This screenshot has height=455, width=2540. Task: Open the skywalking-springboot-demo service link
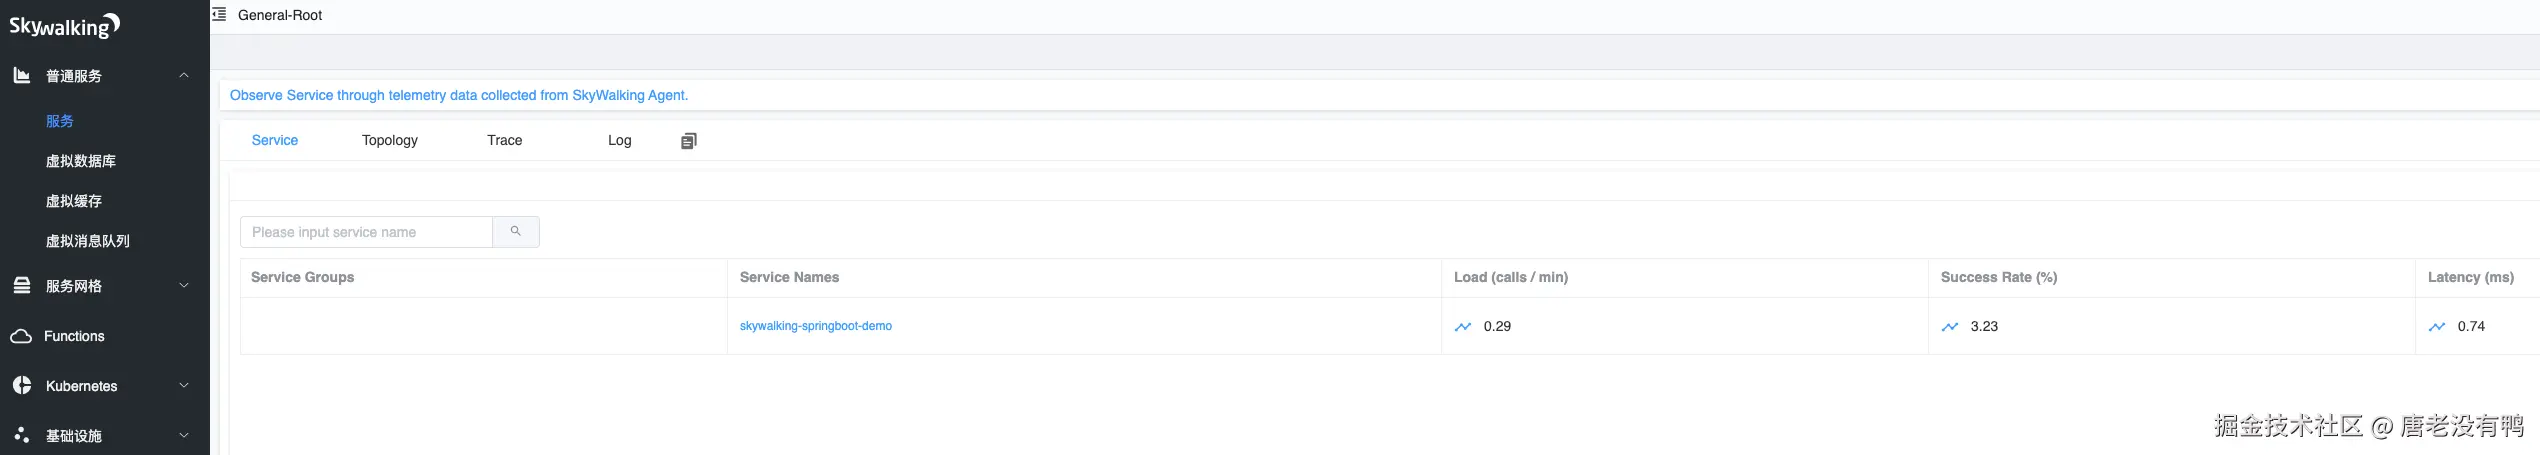816,327
